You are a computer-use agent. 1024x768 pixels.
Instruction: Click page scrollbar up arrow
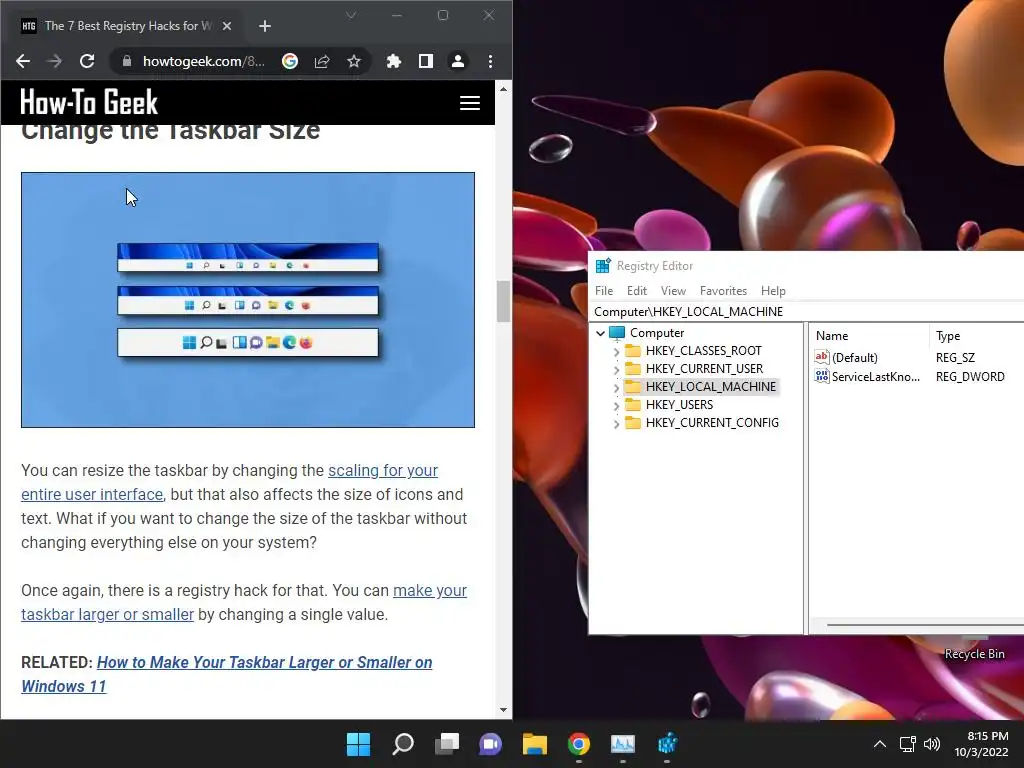pos(503,89)
